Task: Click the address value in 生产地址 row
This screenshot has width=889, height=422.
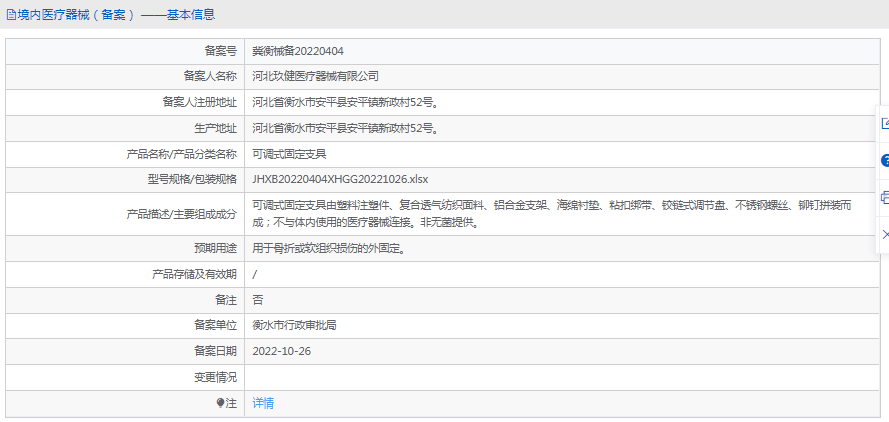Action: [x=345, y=128]
